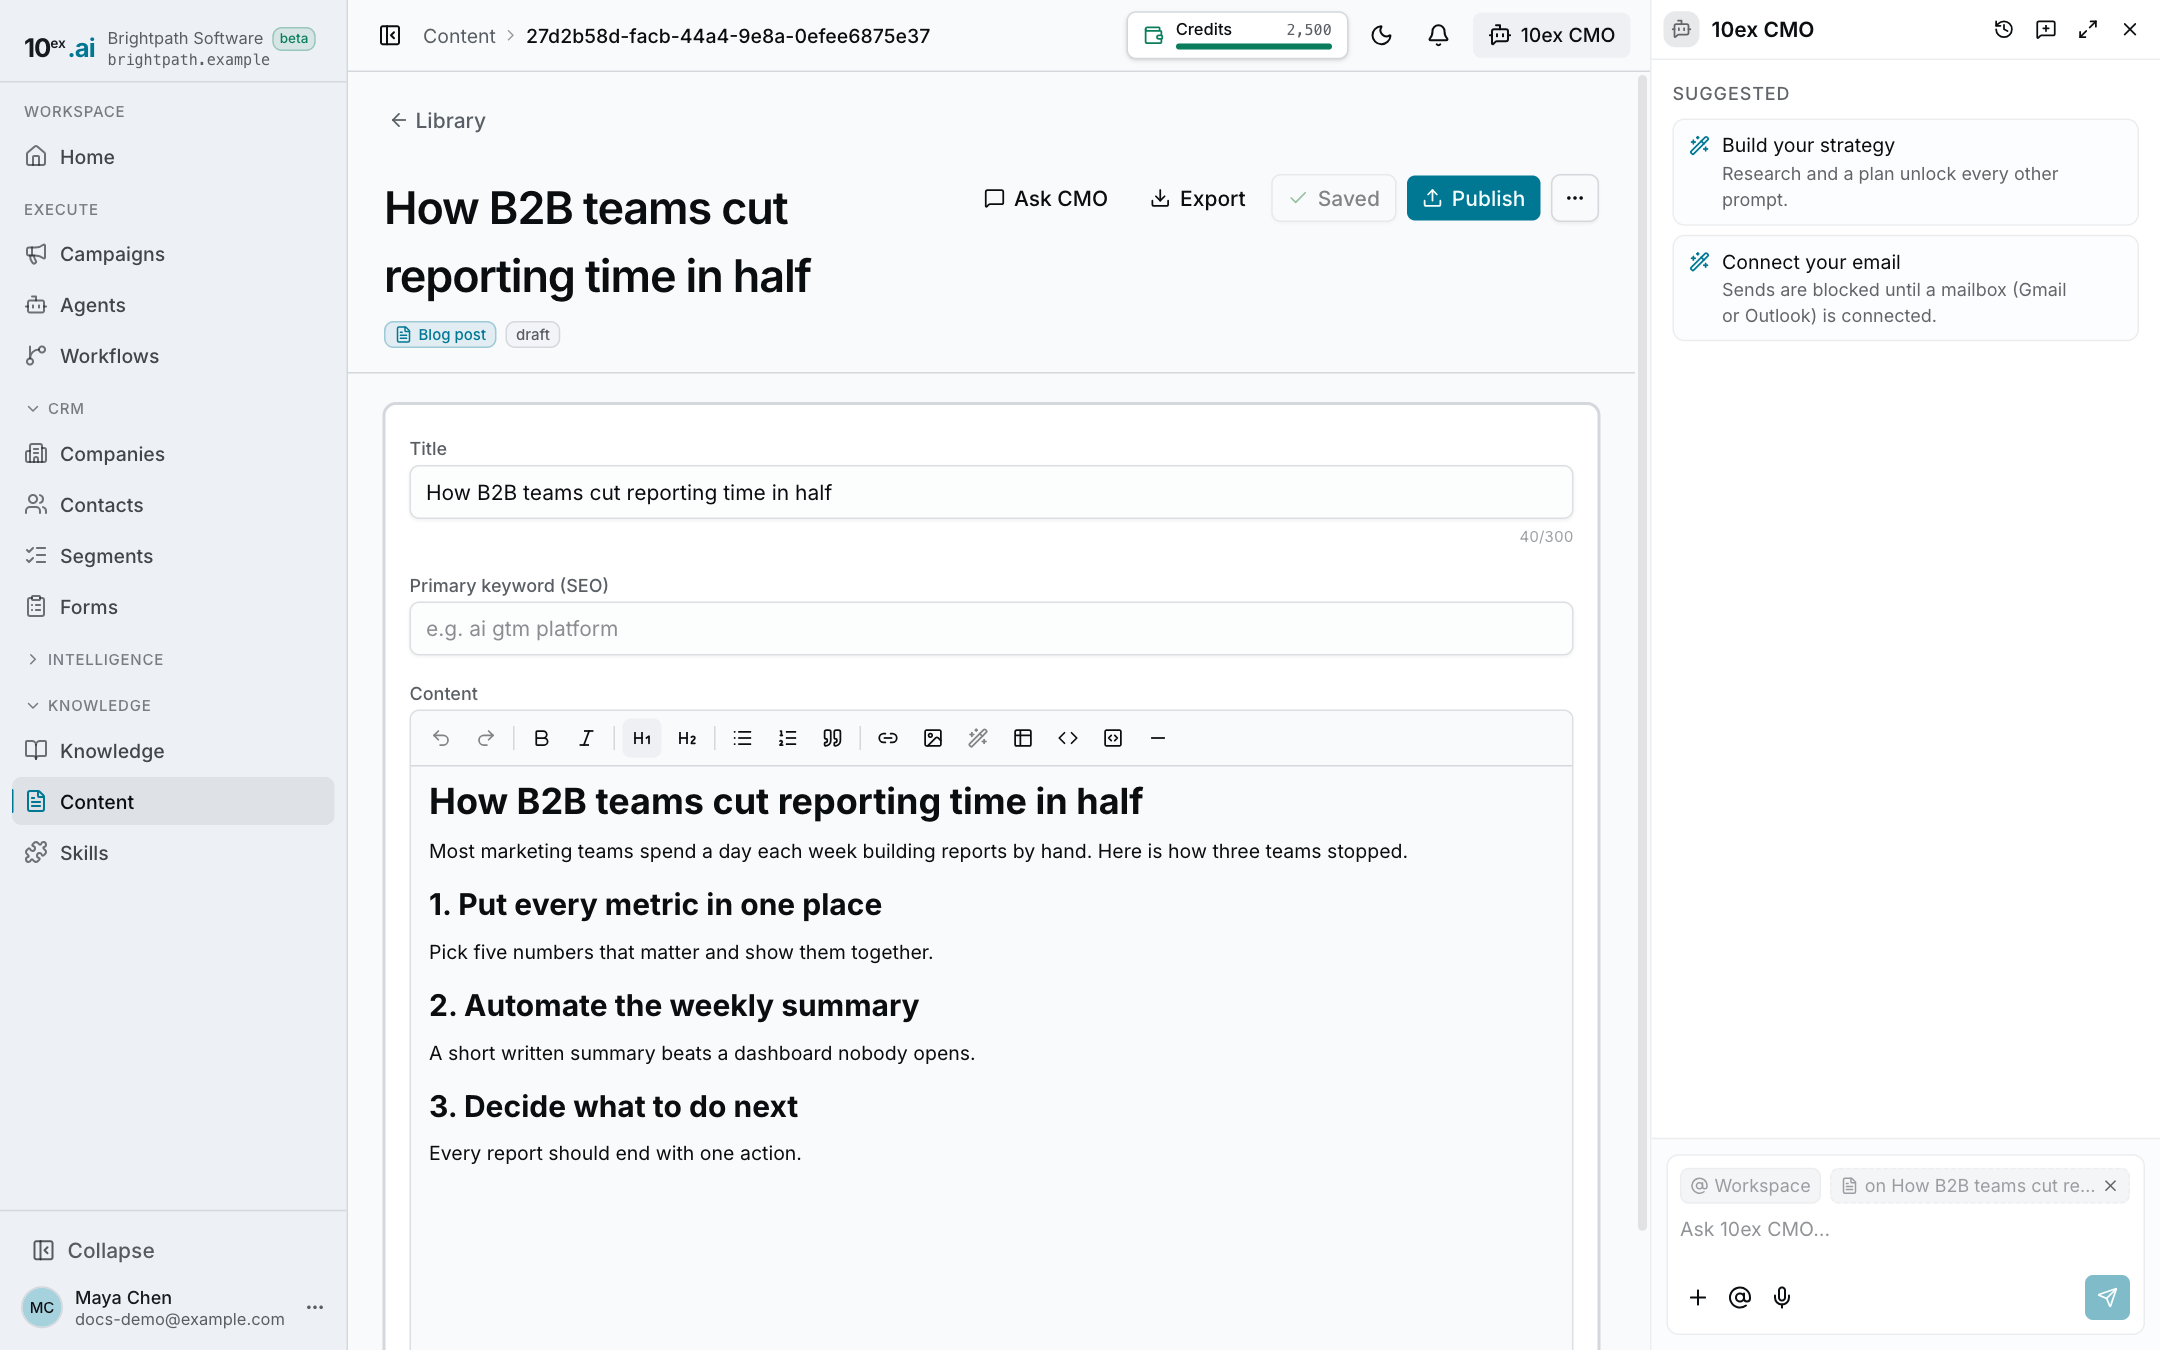Click the redo icon in editor toolbar
The image size is (2160, 1350).
486,738
